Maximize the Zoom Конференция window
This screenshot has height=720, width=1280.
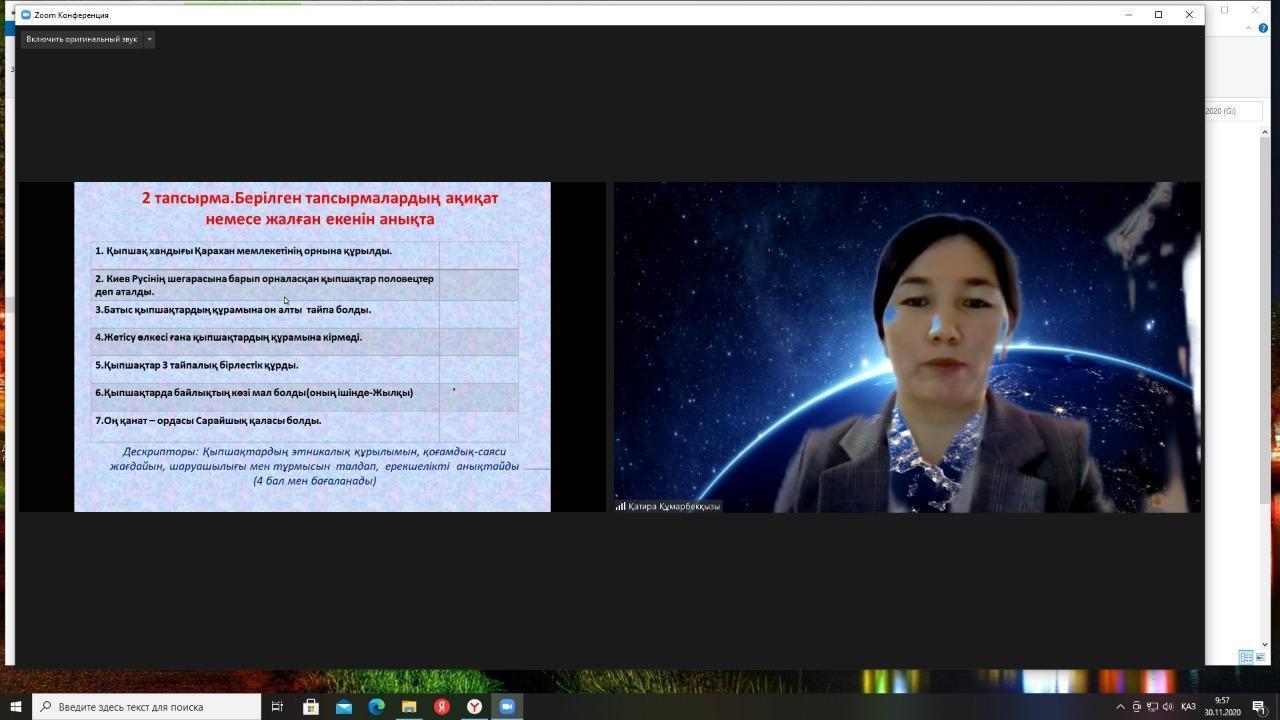click(x=1158, y=15)
